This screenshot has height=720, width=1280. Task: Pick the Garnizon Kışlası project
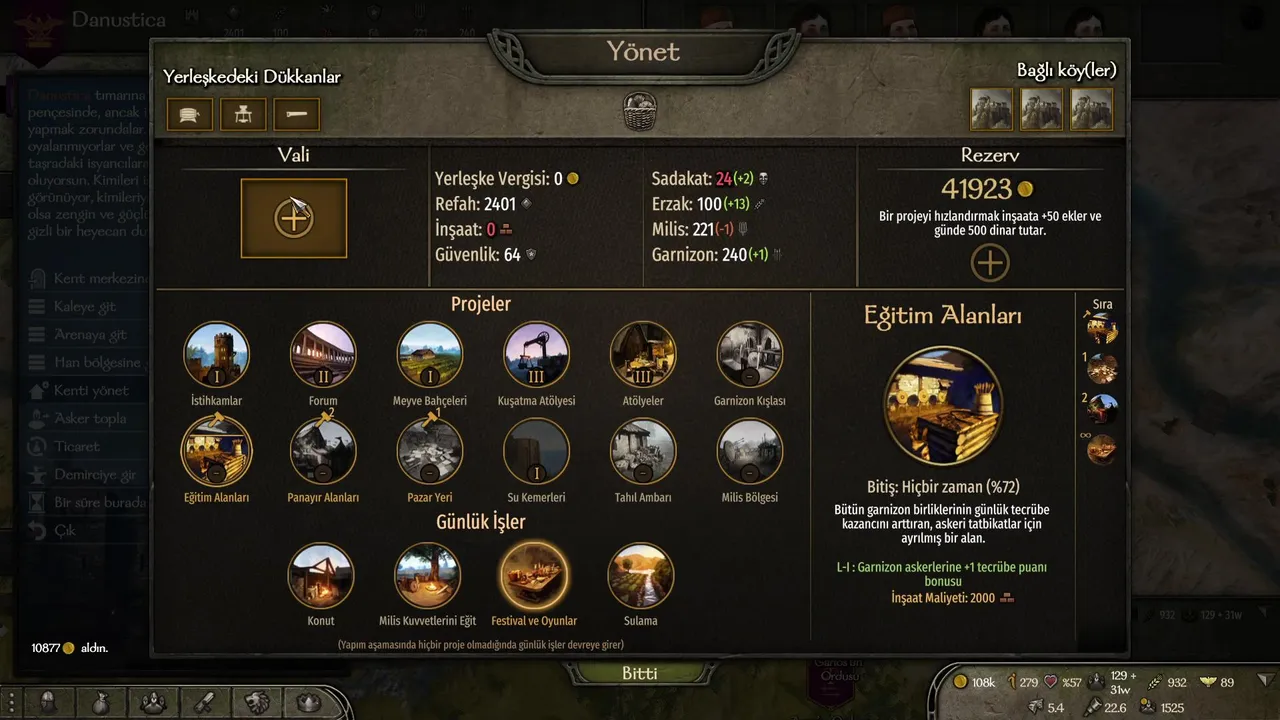point(750,355)
